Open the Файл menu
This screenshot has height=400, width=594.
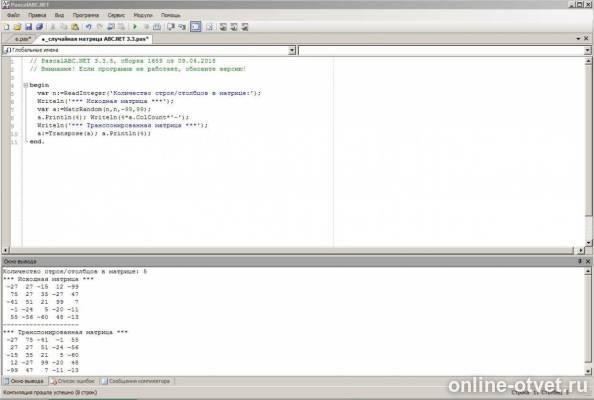click(13, 15)
